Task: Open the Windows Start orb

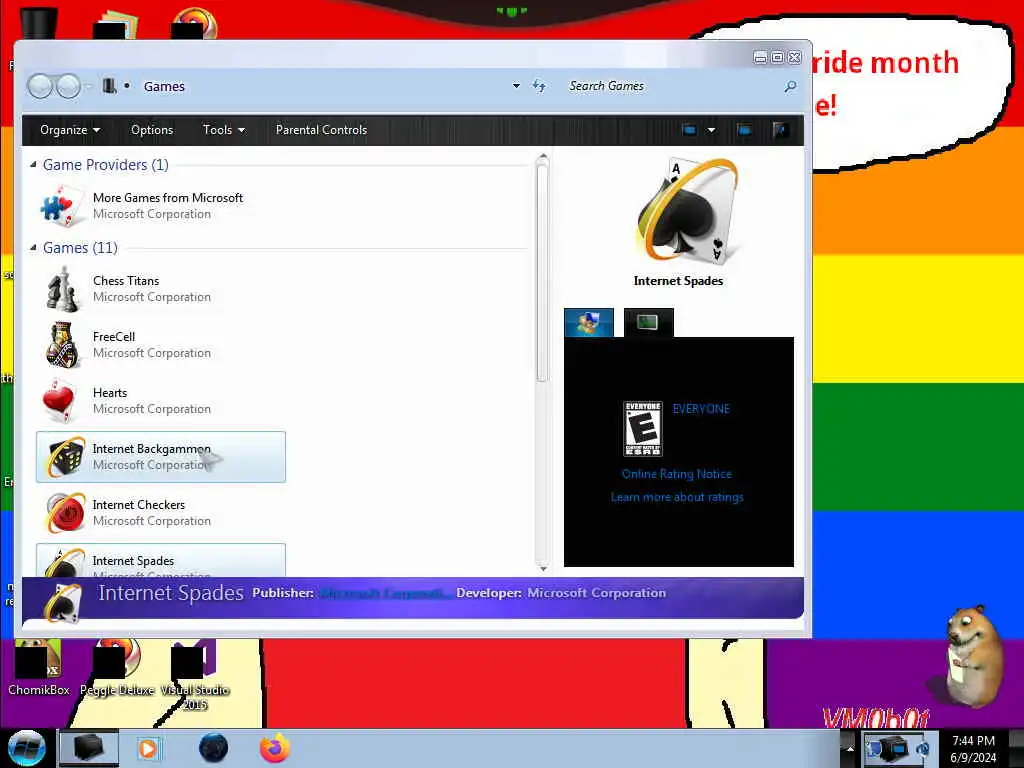Action: tap(26, 748)
